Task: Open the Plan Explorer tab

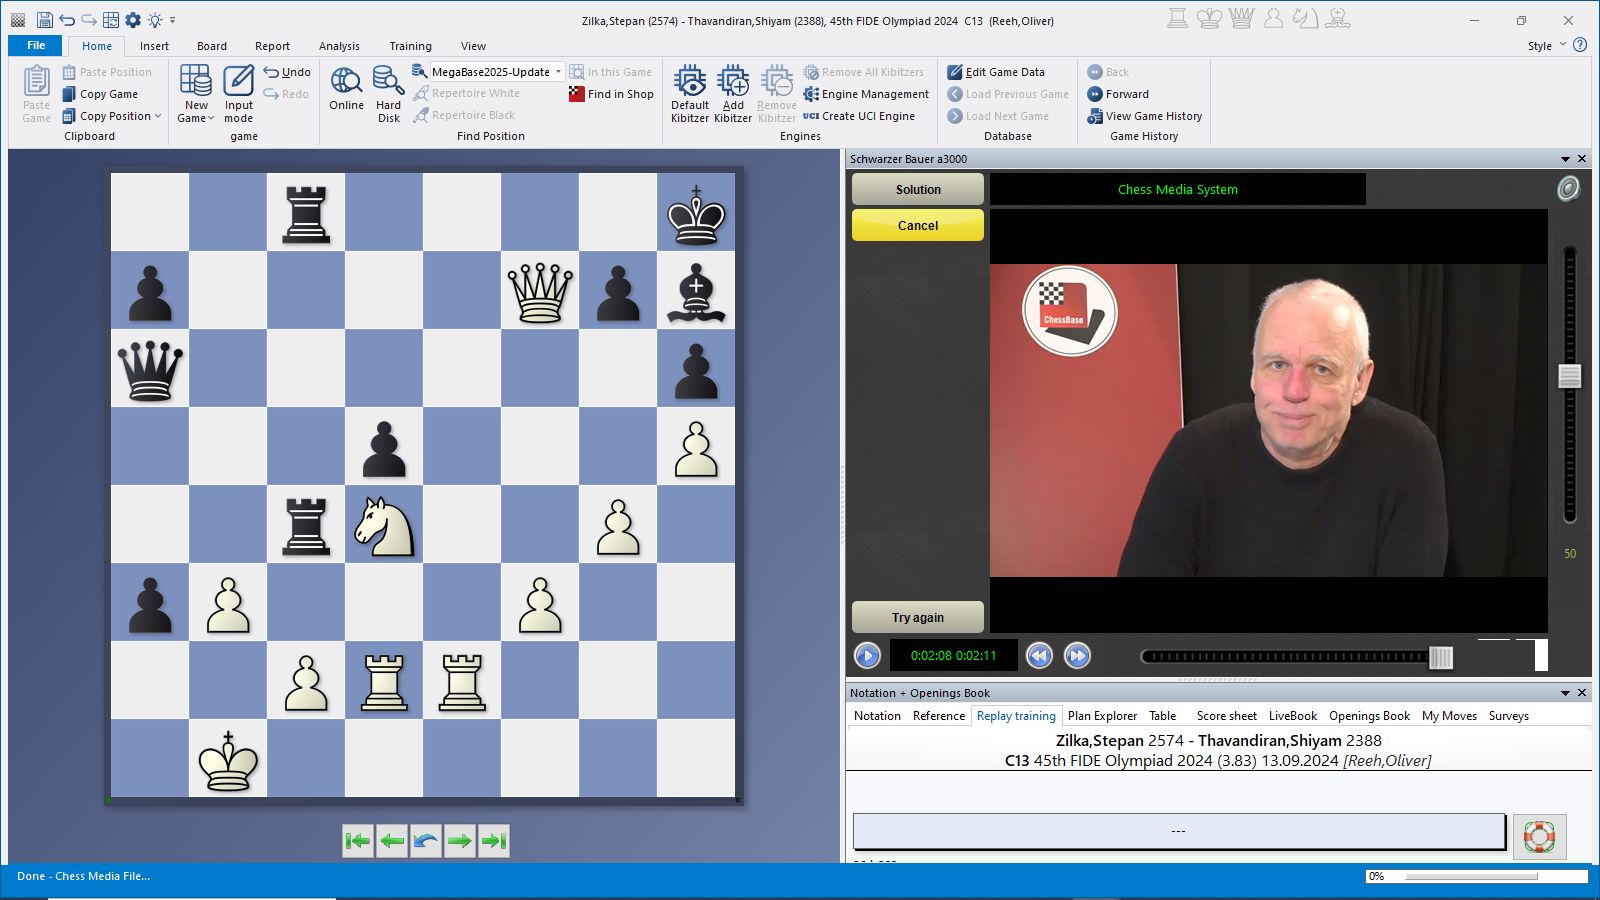Action: (x=1102, y=716)
